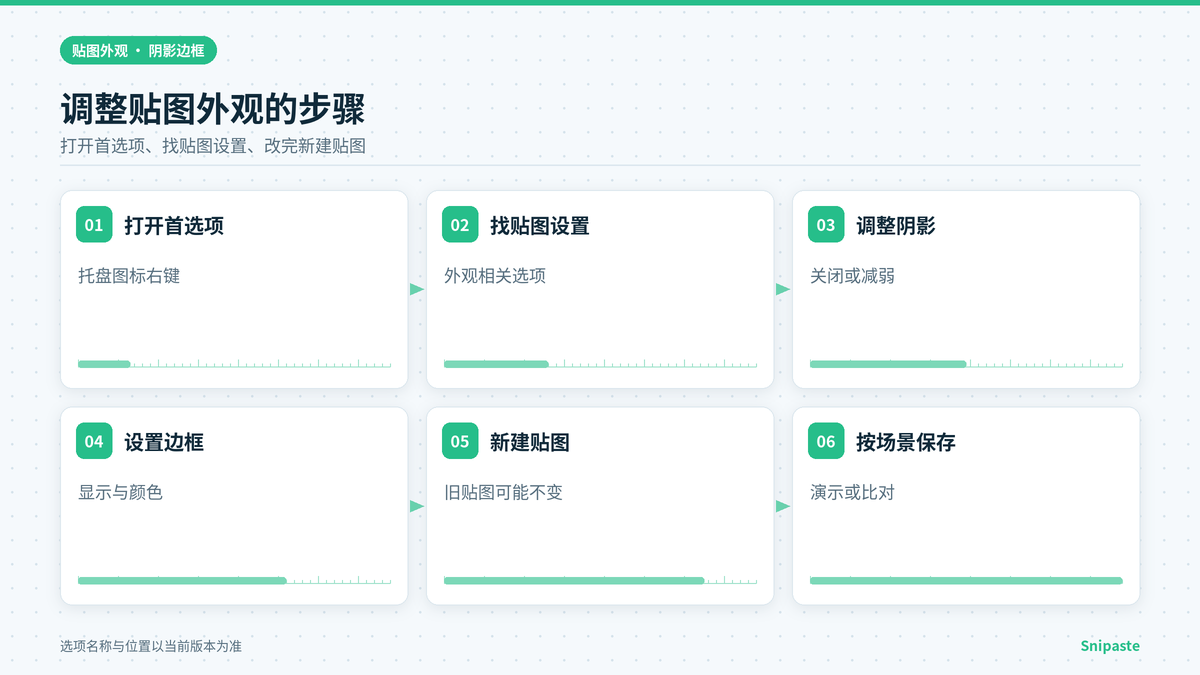
Task: Select card title 设置边框
Action: pyautogui.click(x=164, y=442)
